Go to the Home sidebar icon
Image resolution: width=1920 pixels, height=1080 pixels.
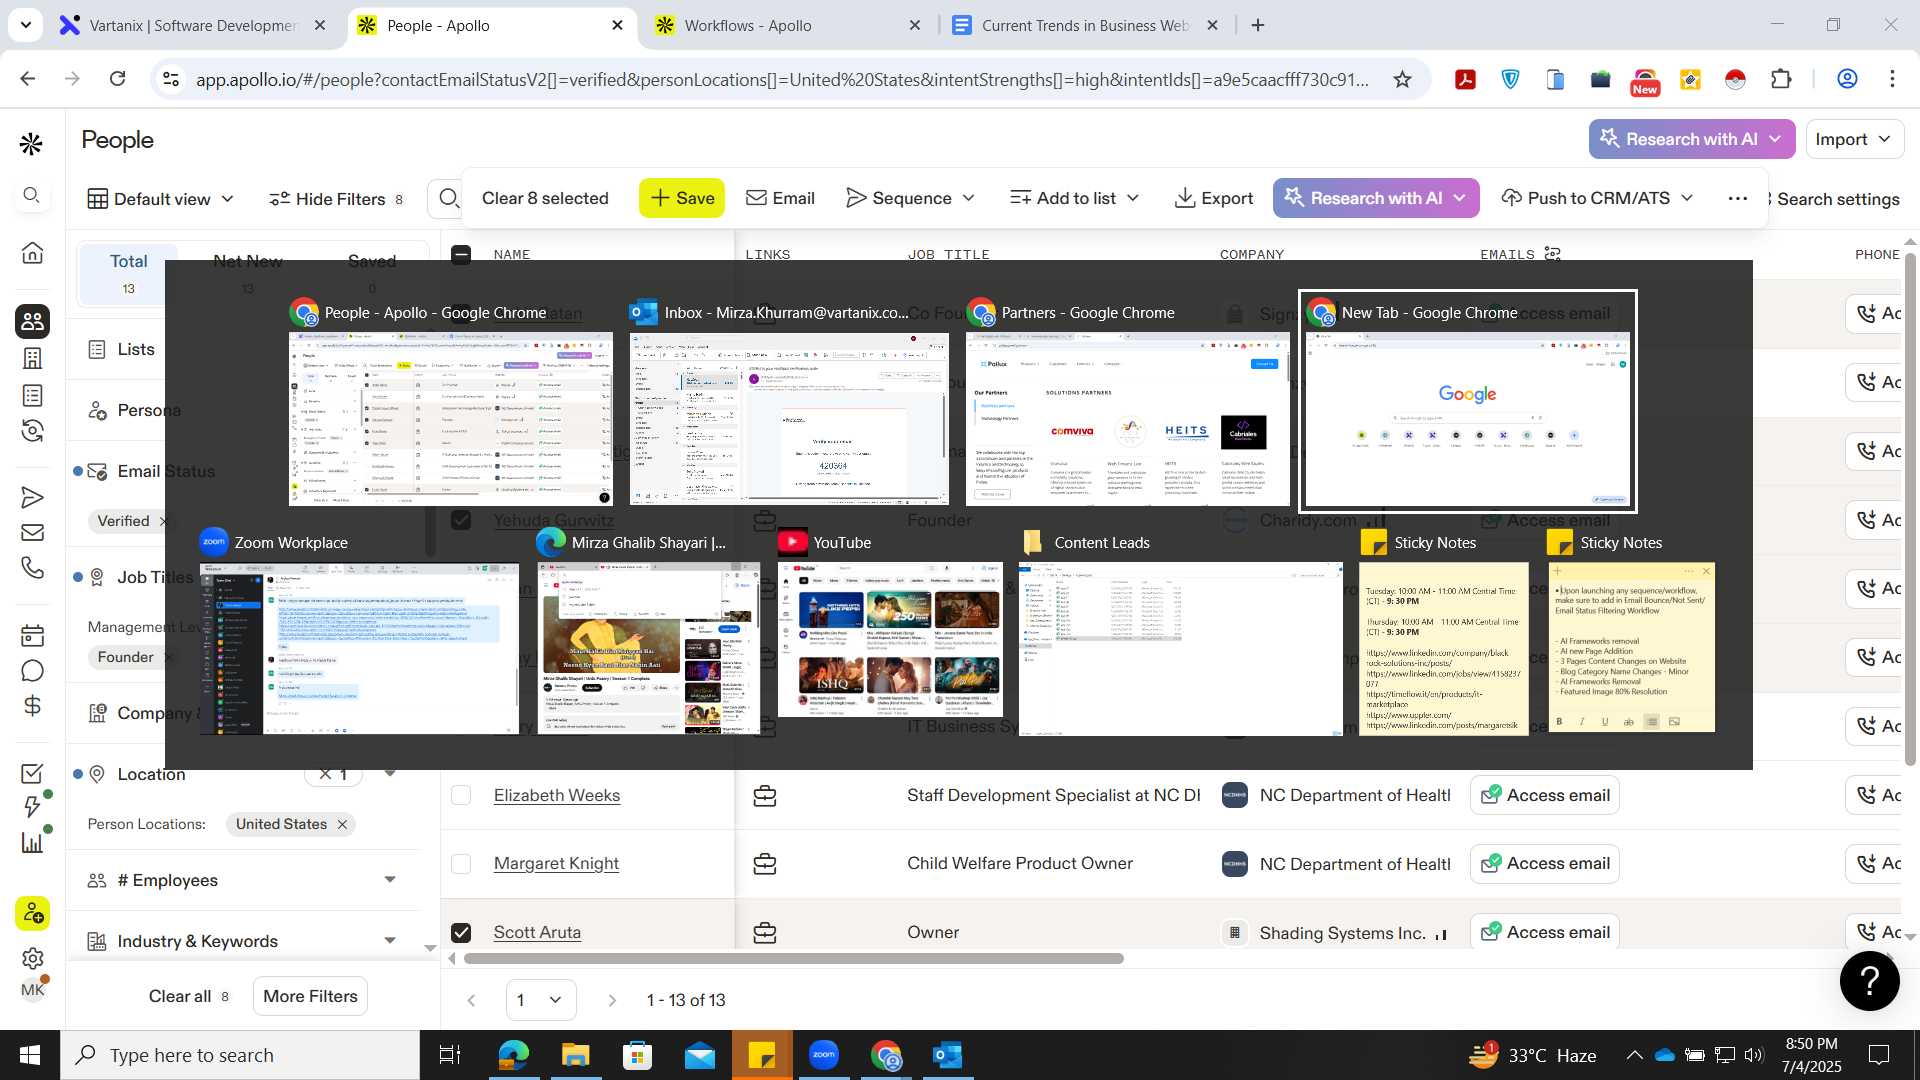(x=32, y=253)
